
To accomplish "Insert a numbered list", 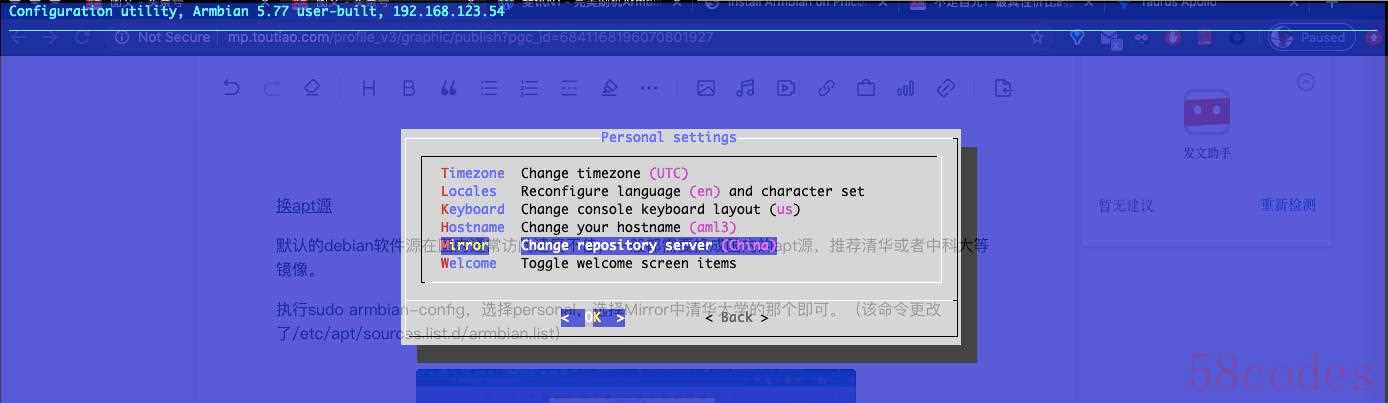I will 529,88.
